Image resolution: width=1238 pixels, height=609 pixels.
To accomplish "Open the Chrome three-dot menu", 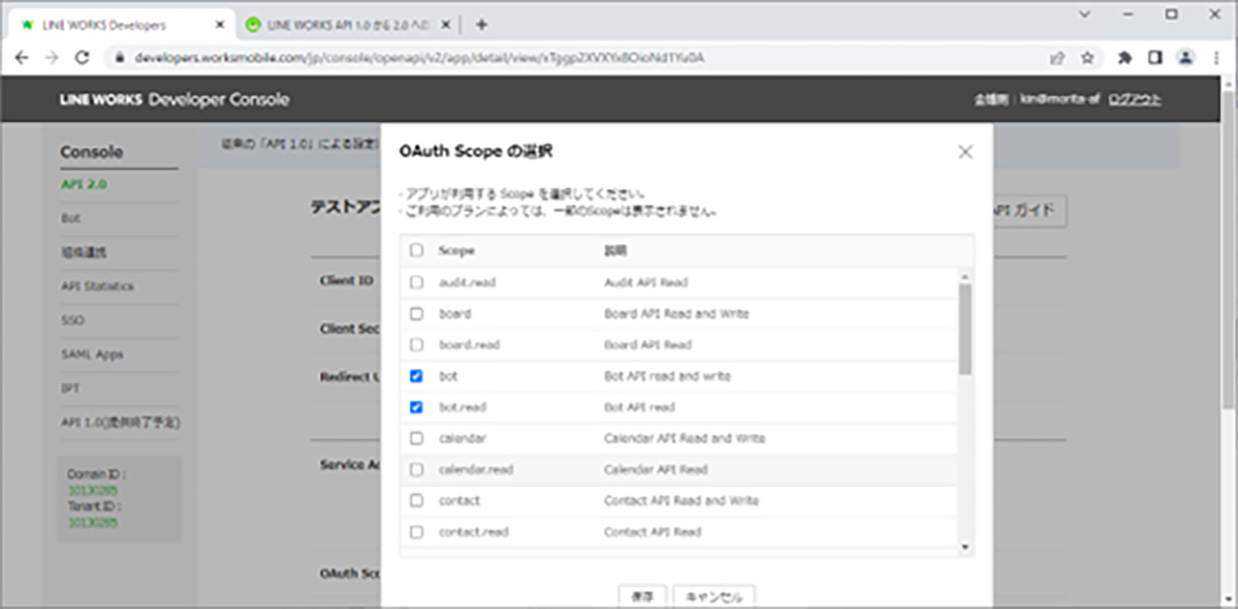I will pos(1216,58).
